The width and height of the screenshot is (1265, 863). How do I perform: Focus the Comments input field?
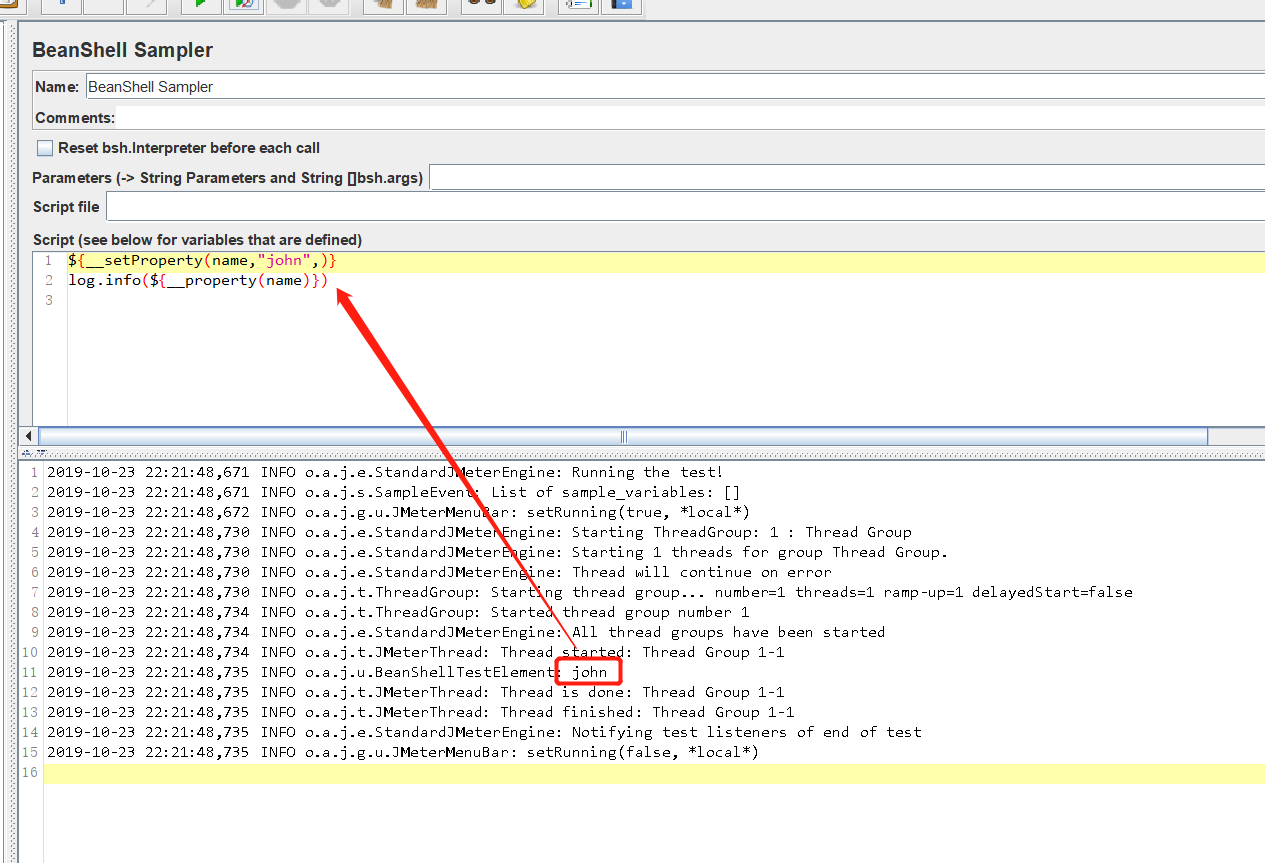[x=691, y=118]
